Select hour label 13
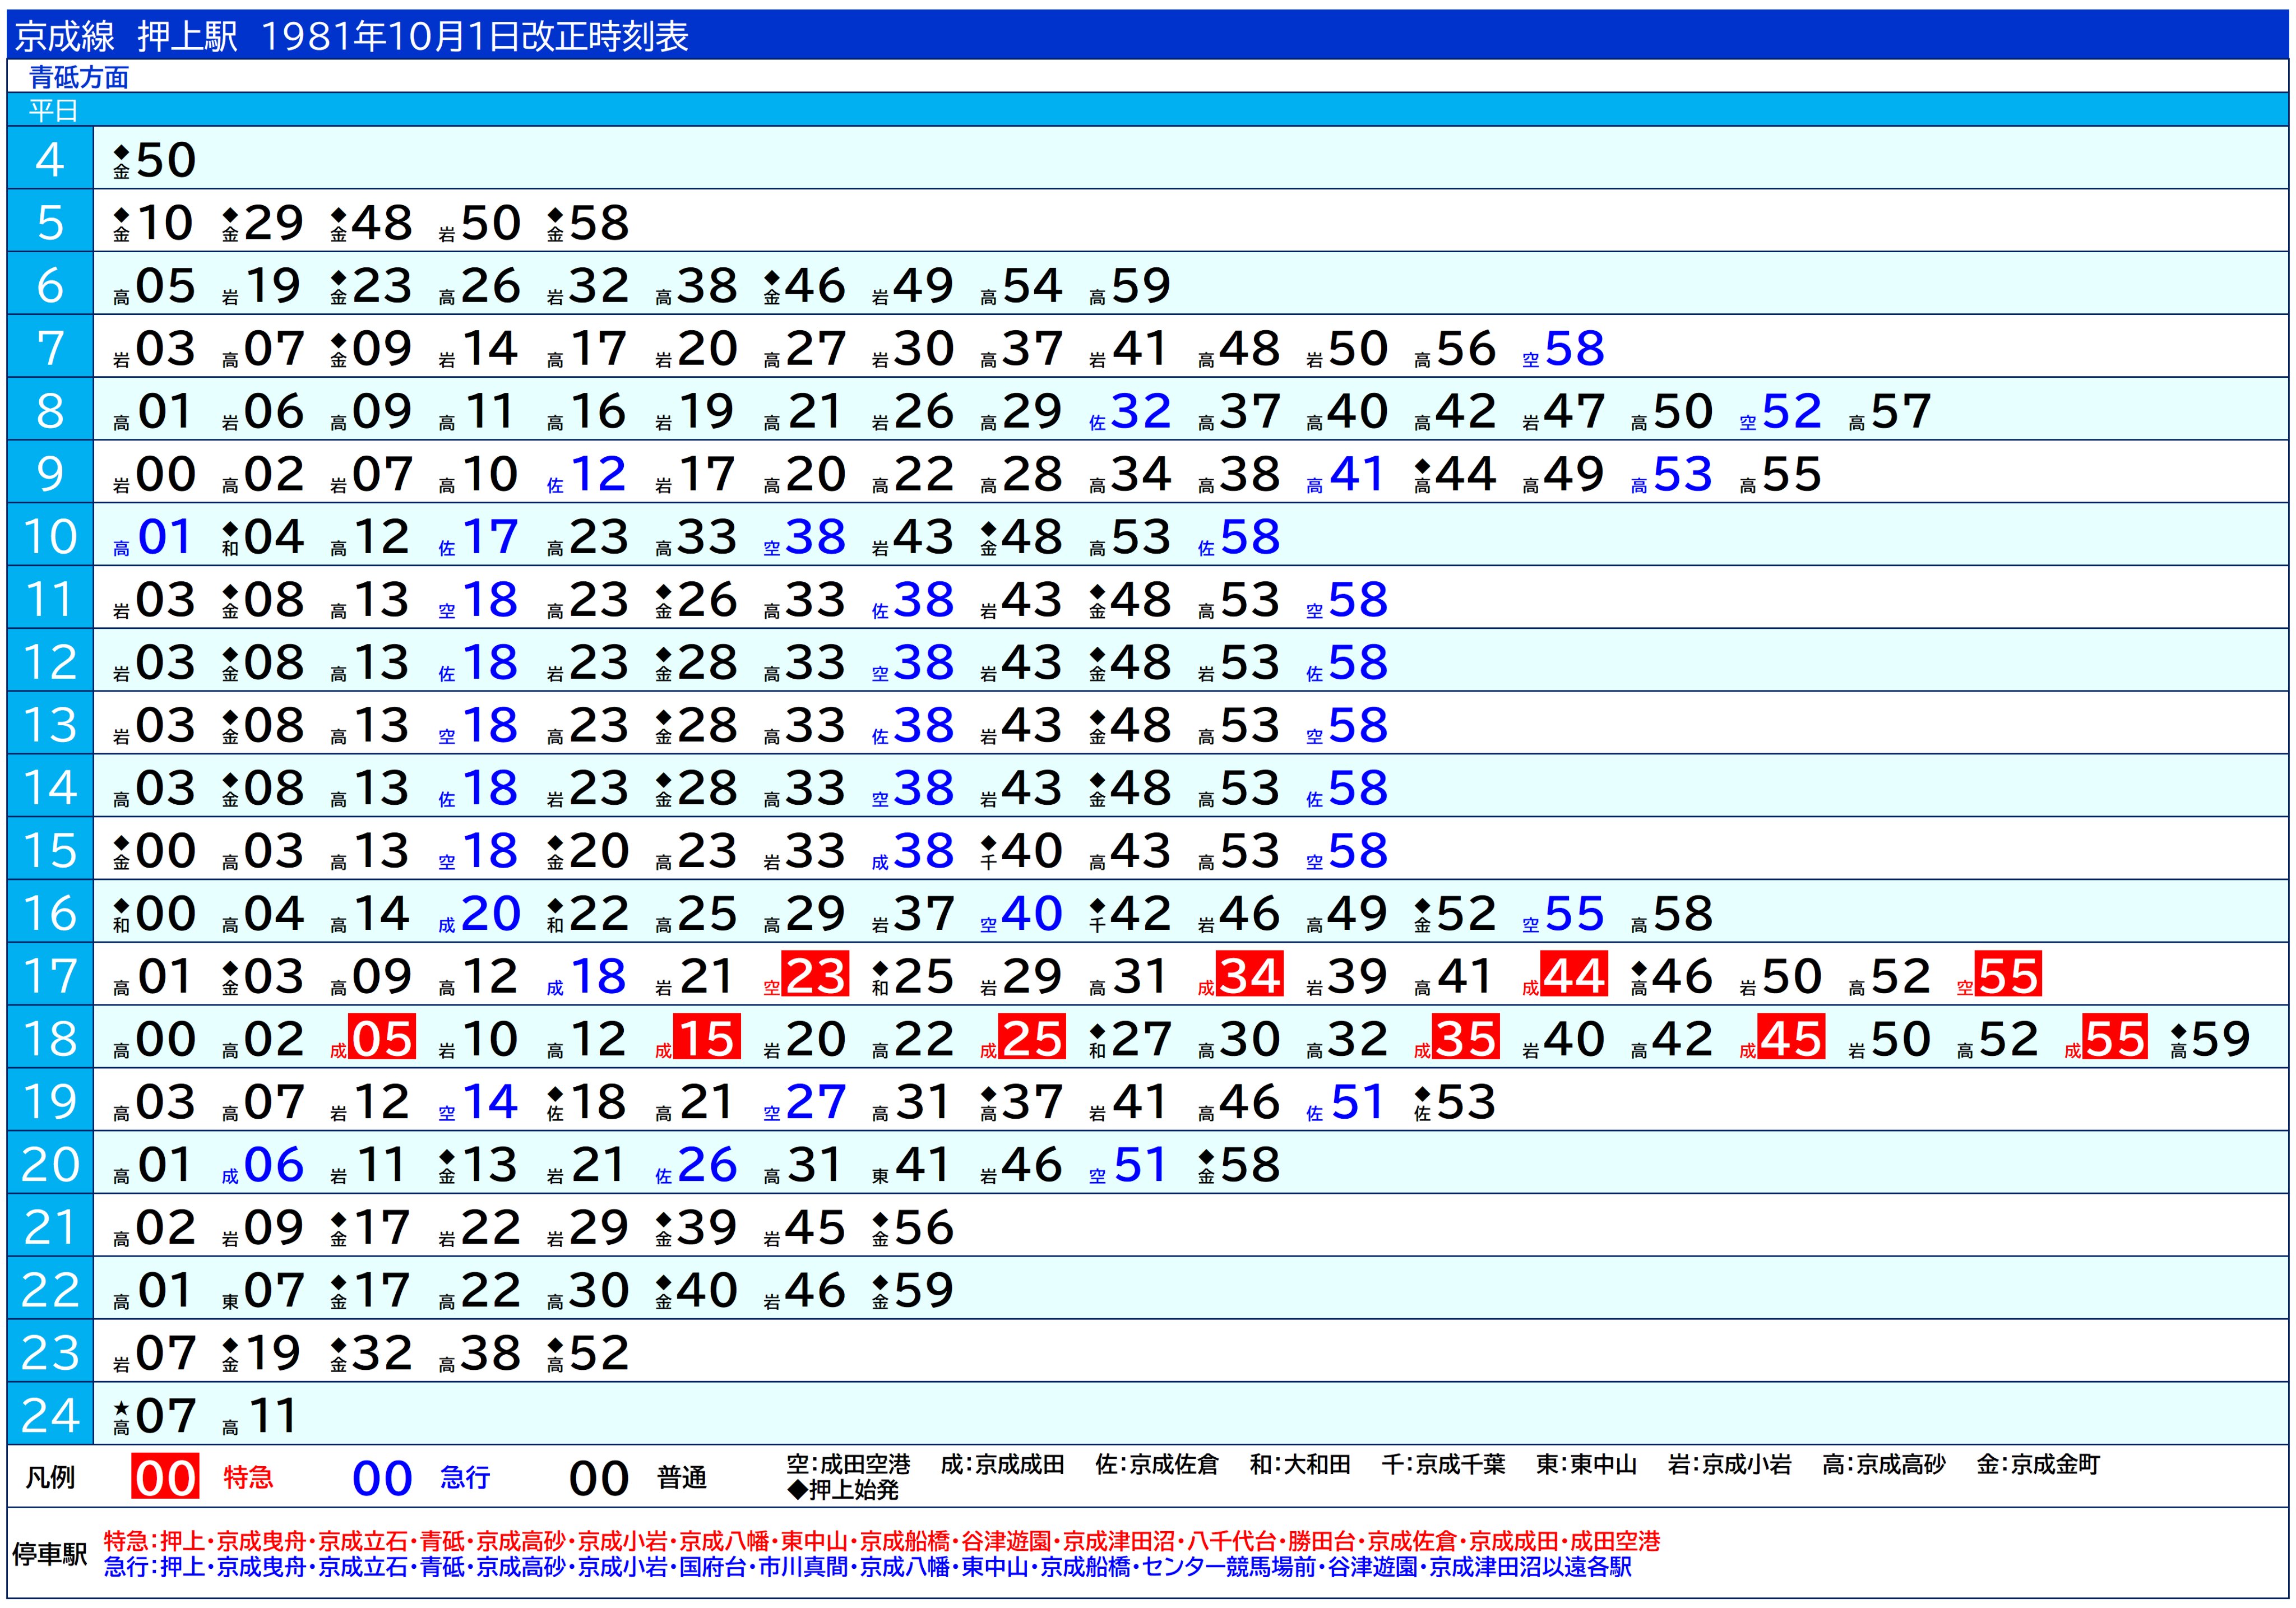Image resolution: width=2296 pixels, height=1608 pixels. pos(50,724)
